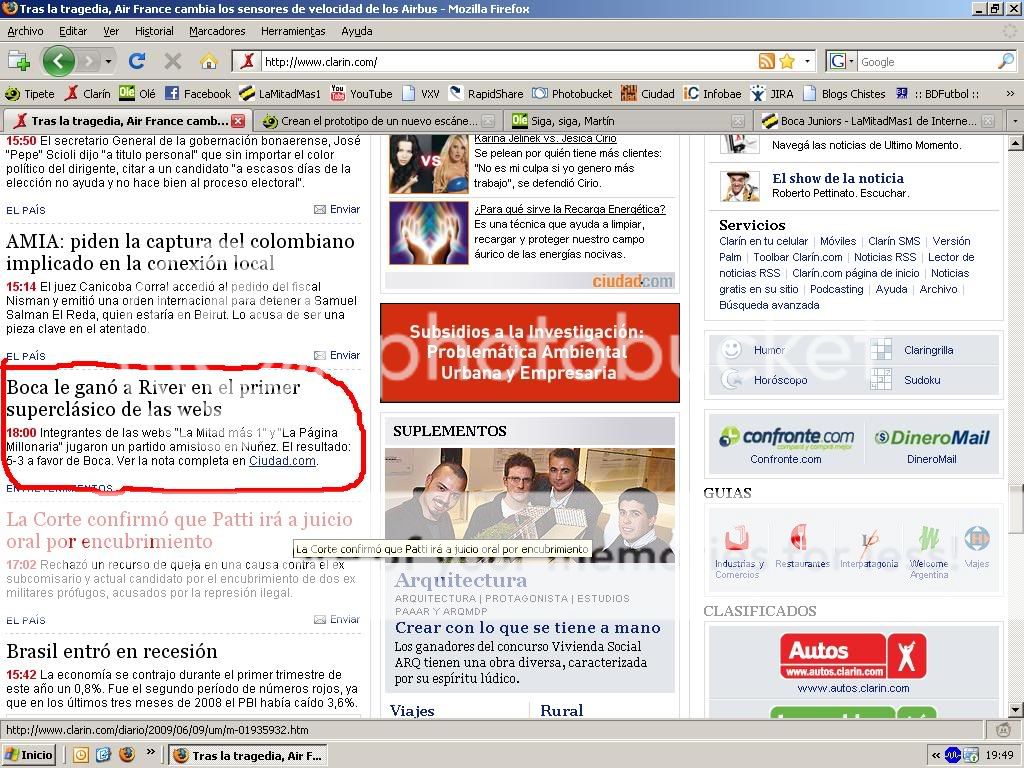Open the address bar URL history dropdown

click(x=807, y=61)
